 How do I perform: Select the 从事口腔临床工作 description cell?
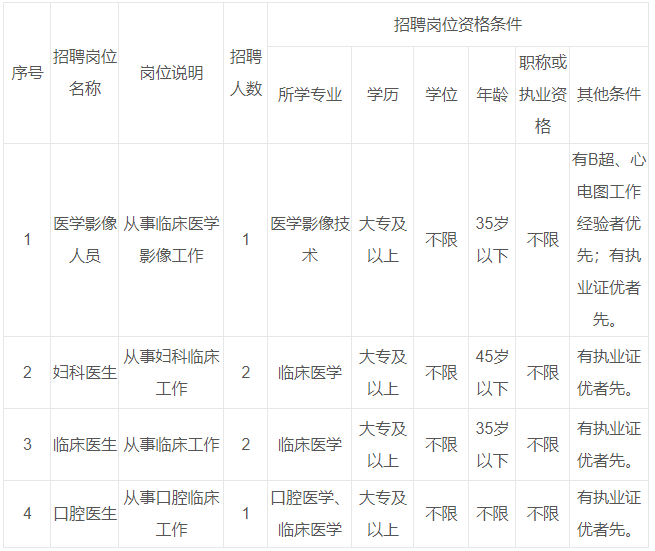point(171,514)
